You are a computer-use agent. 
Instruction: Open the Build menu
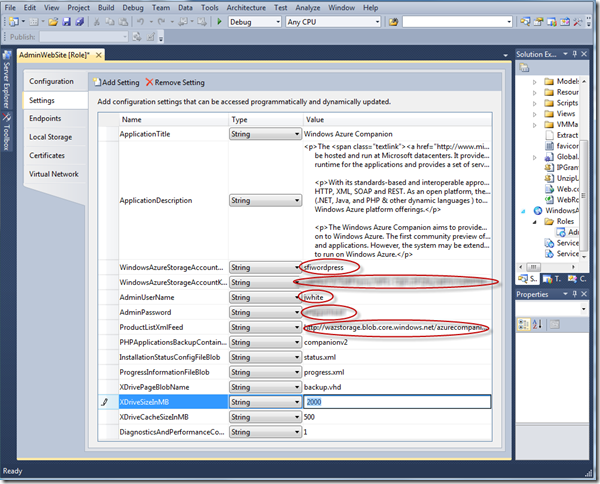[x=106, y=7]
